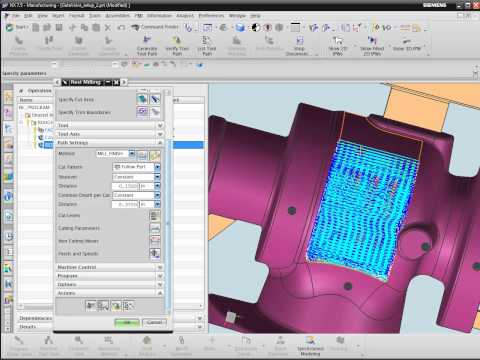Open the Non Cutting Moves icon
The height and width of the screenshot is (360, 480).
(x=155, y=241)
